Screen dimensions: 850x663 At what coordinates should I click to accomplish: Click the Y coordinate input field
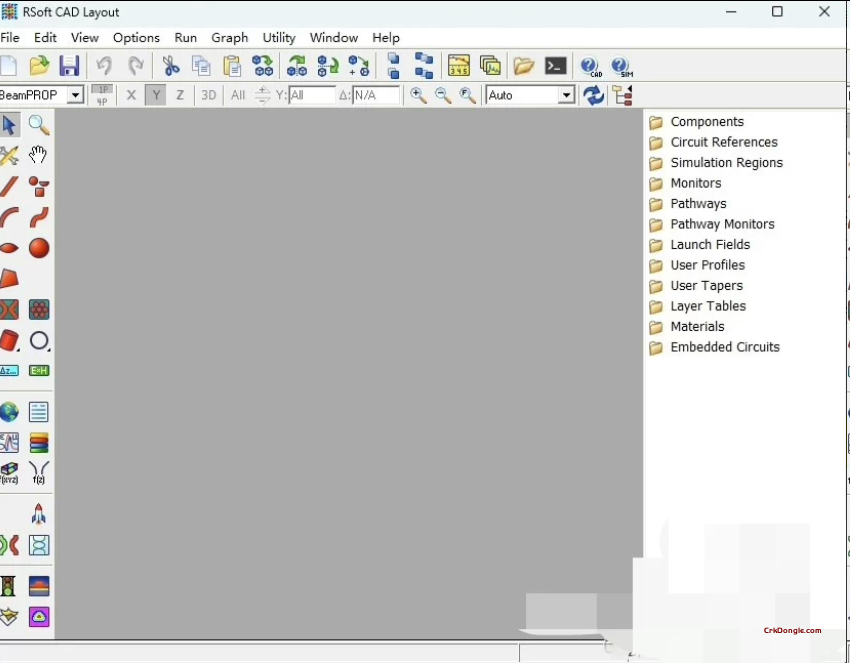pyautogui.click(x=310, y=95)
